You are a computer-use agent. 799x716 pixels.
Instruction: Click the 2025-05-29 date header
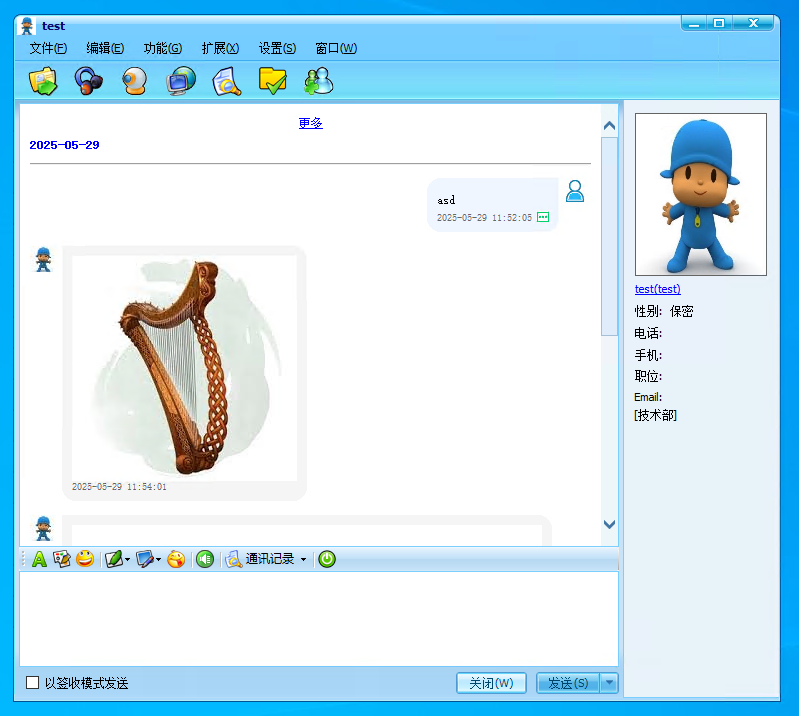64,145
